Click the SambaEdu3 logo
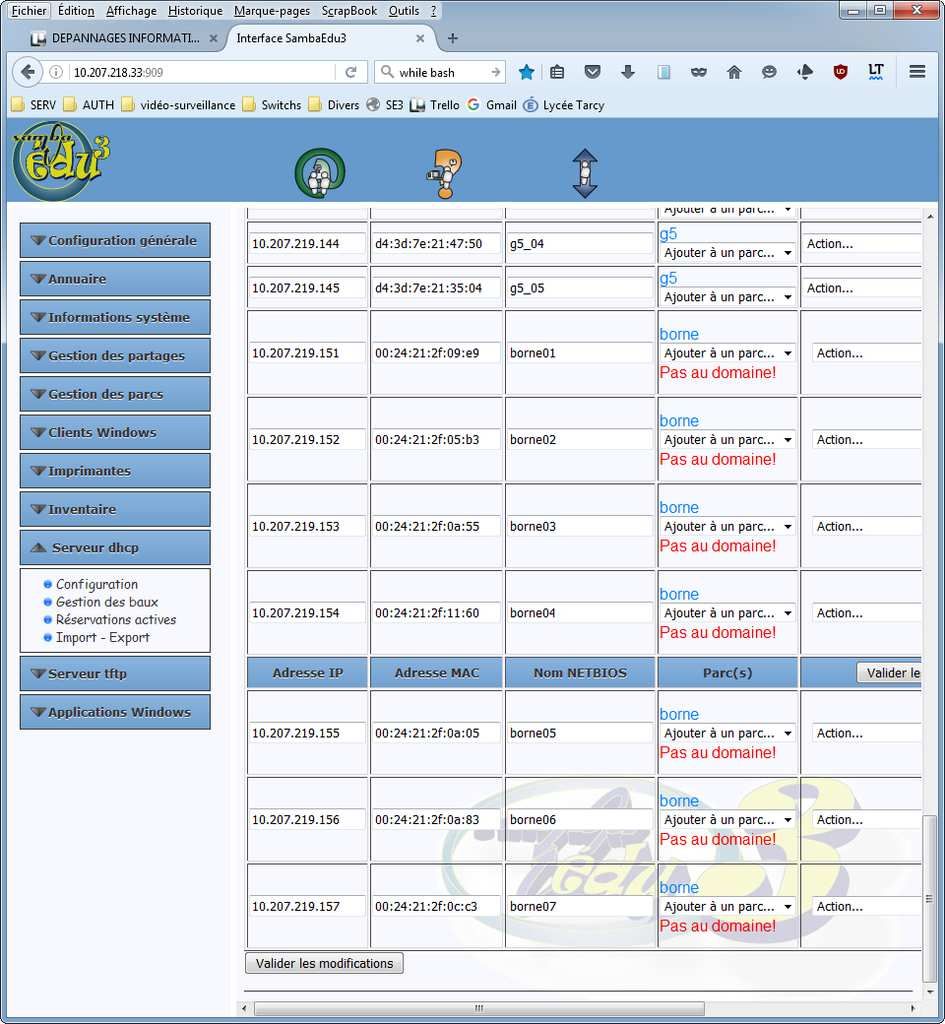Image resolution: width=945 pixels, height=1024 pixels. tap(61, 161)
